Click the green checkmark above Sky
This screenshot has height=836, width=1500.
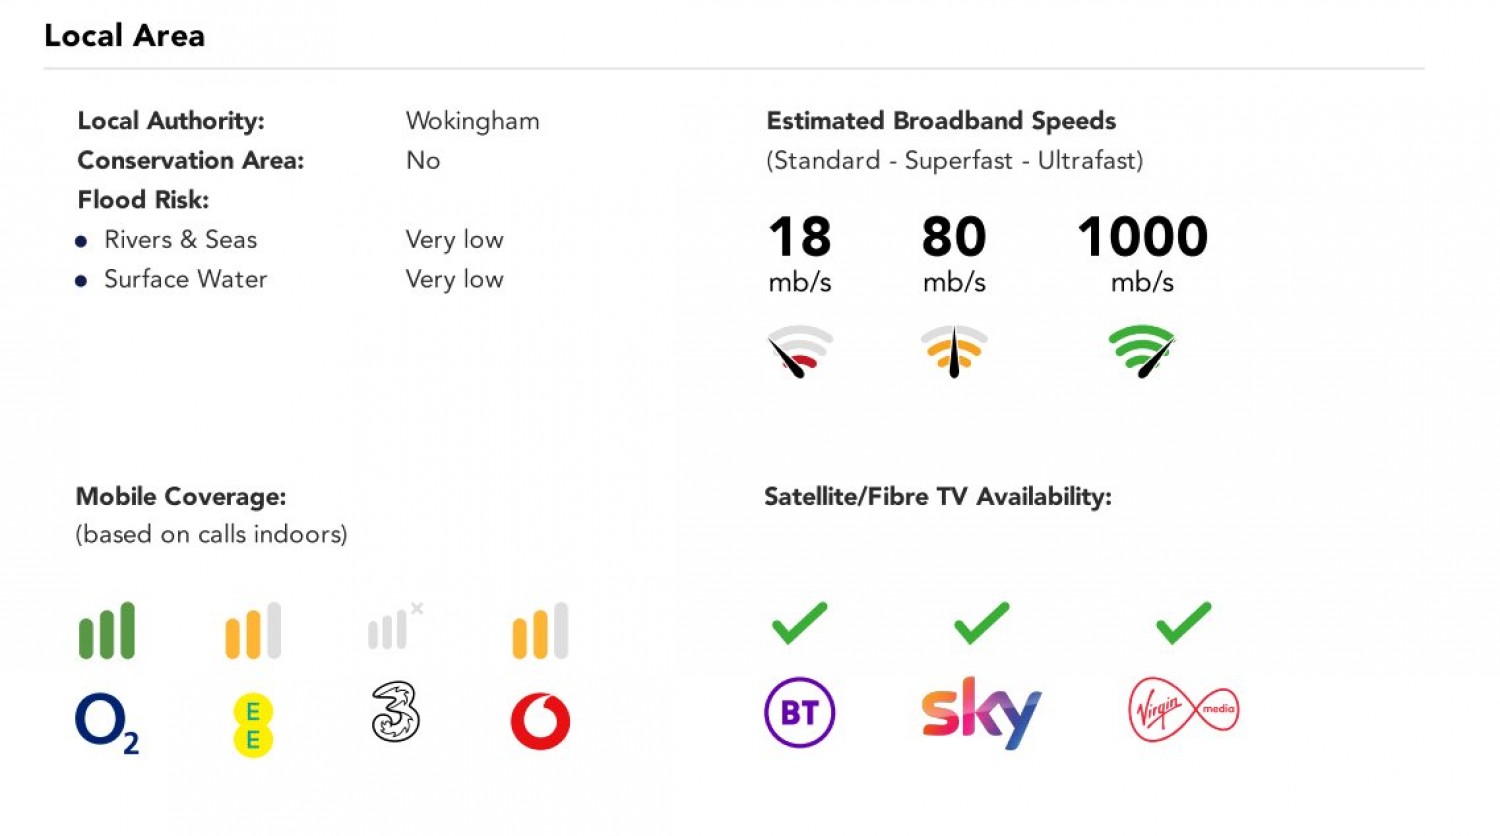click(x=981, y=623)
